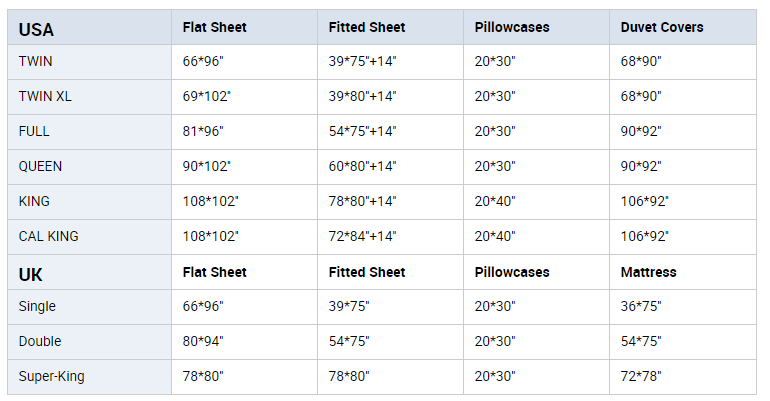Click Super-King mattress size 72*78"
This screenshot has width=770, height=401.
pyautogui.click(x=640, y=376)
